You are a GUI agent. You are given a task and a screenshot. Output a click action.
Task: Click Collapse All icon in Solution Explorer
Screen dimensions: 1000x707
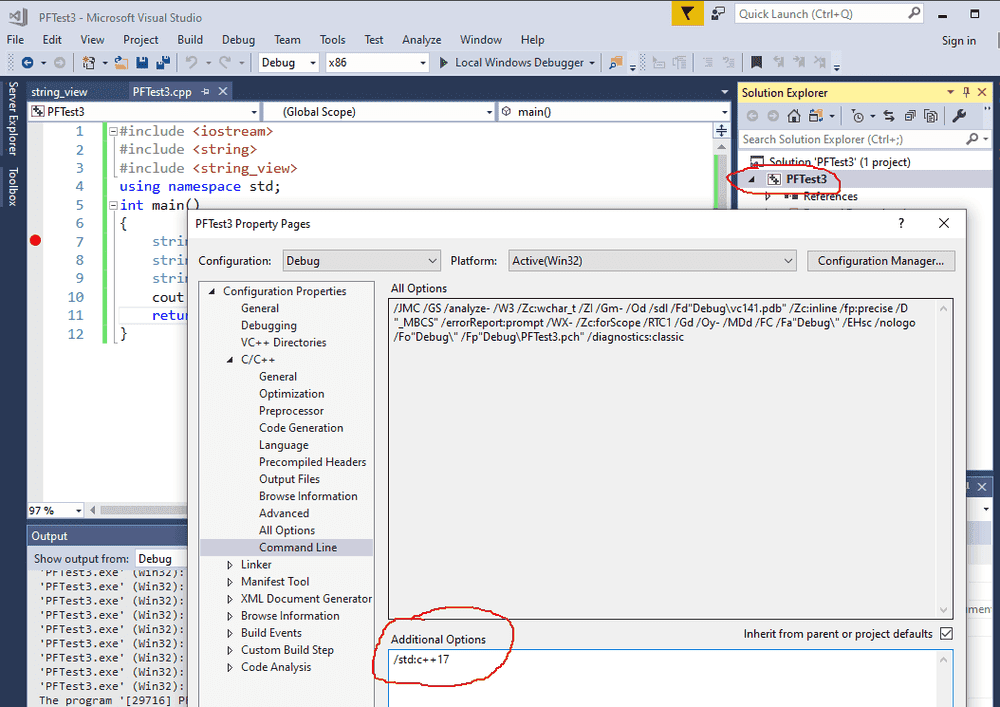coord(909,117)
